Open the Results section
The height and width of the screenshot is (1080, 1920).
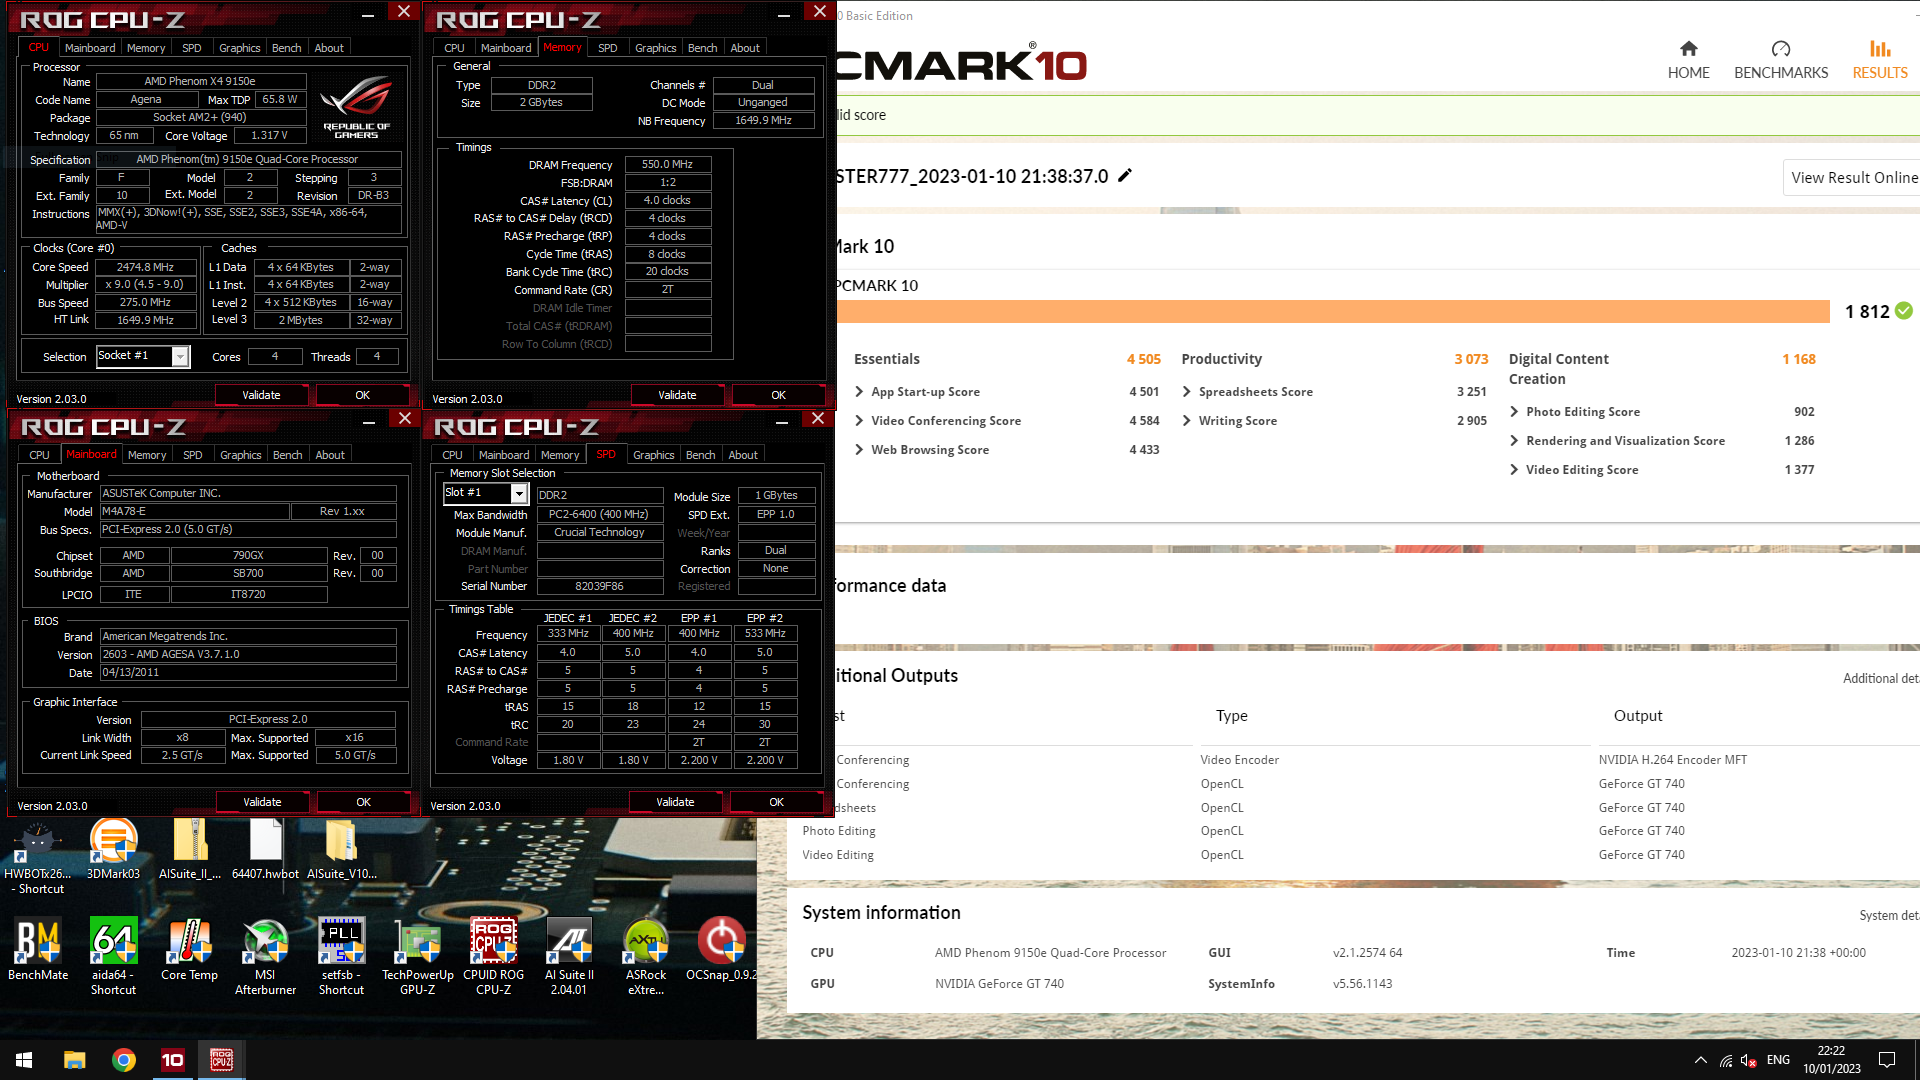(1880, 60)
